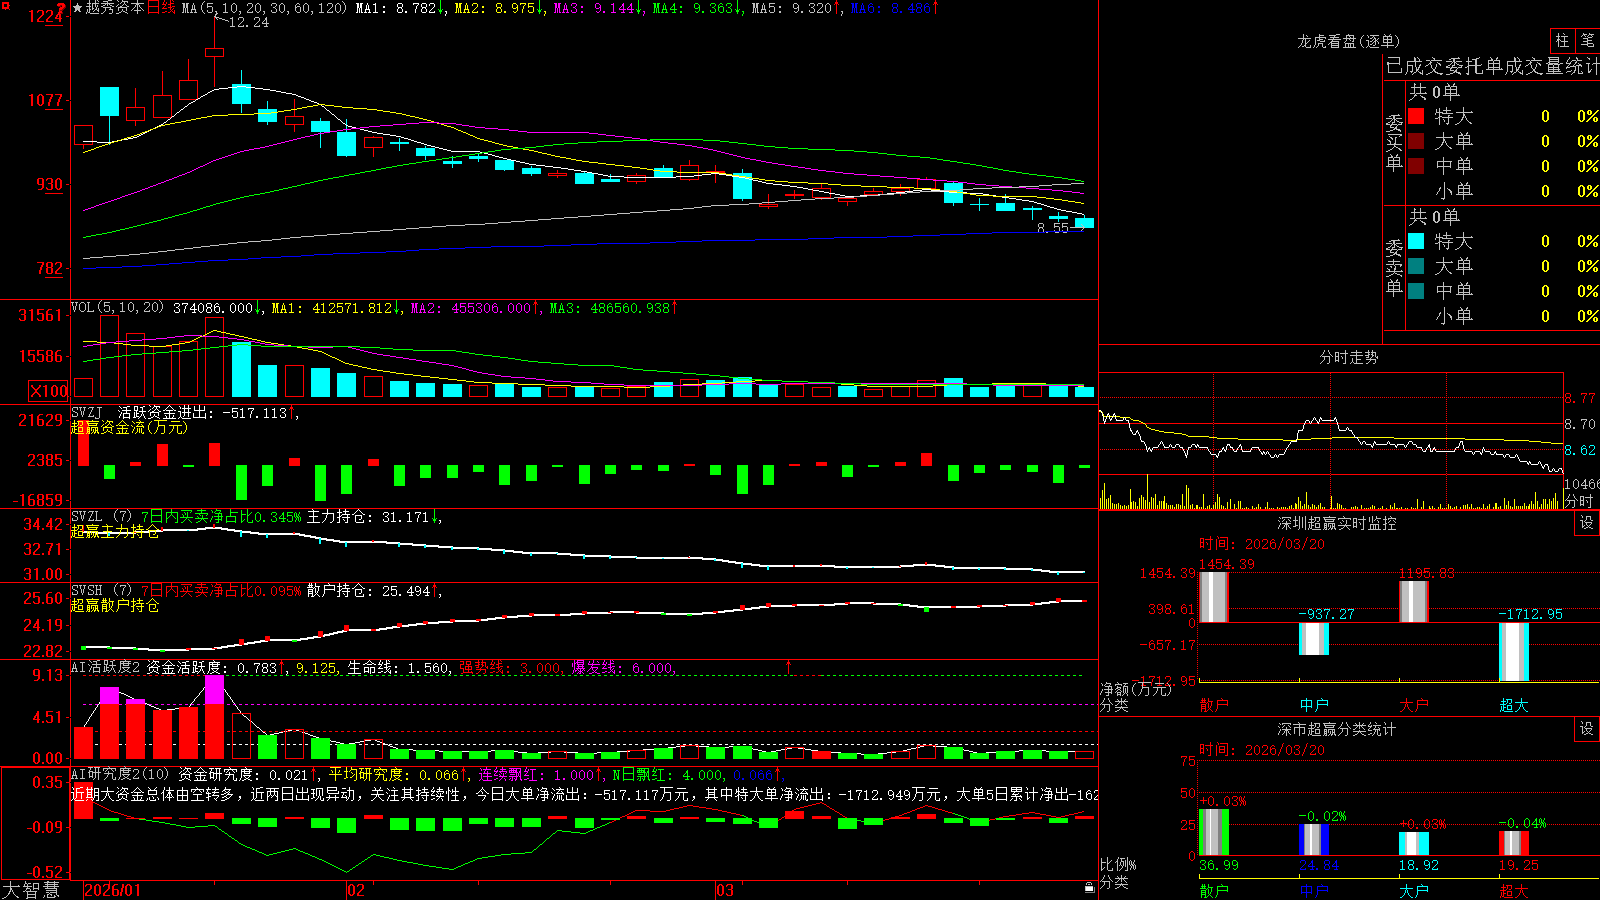Click the 02 month marker on time axis
1600x900 pixels.
[x=356, y=890]
